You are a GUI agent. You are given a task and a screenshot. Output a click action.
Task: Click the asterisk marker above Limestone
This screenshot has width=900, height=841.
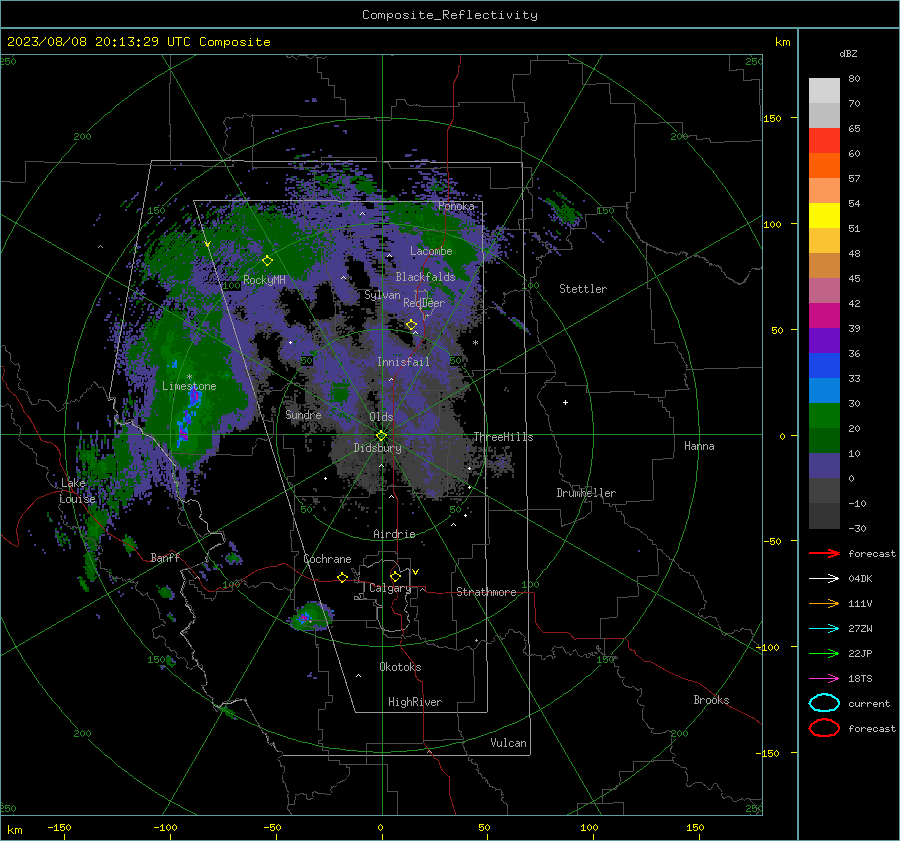pos(189,377)
